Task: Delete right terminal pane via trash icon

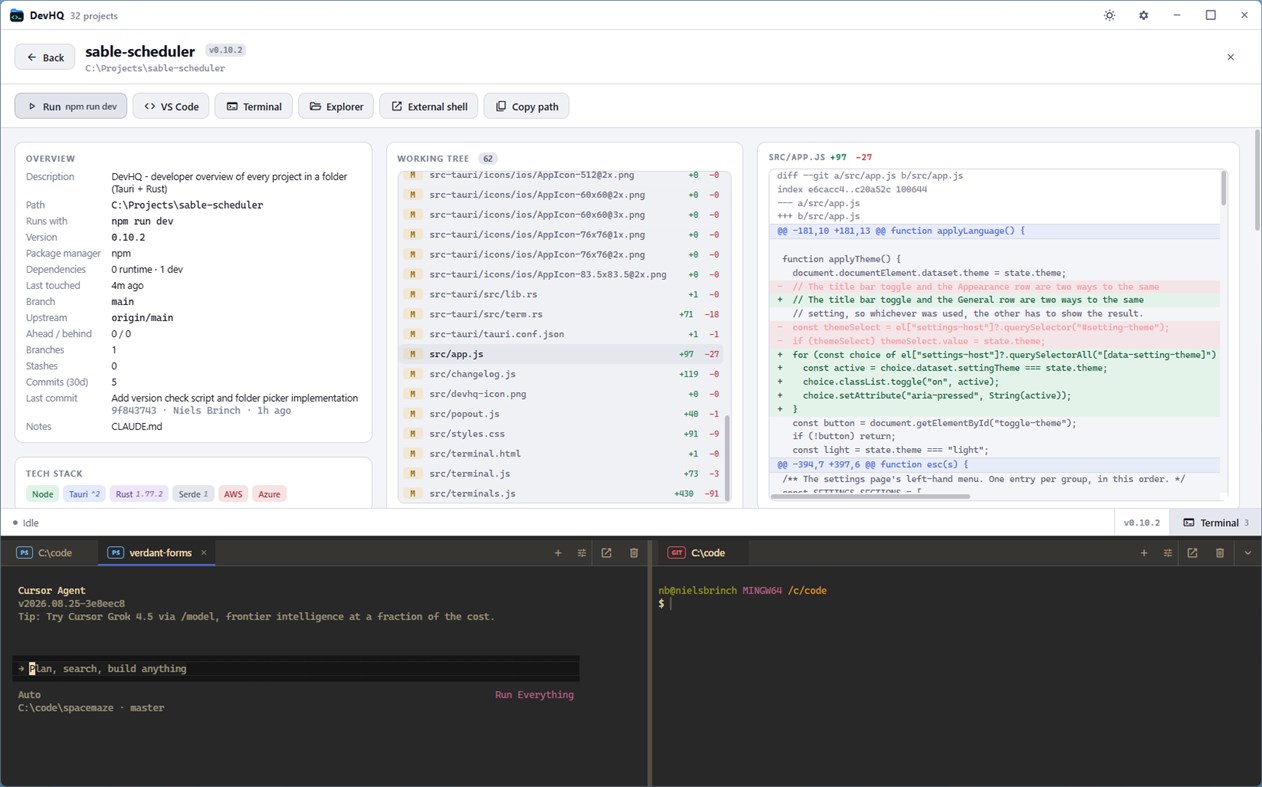Action: pos(1220,553)
